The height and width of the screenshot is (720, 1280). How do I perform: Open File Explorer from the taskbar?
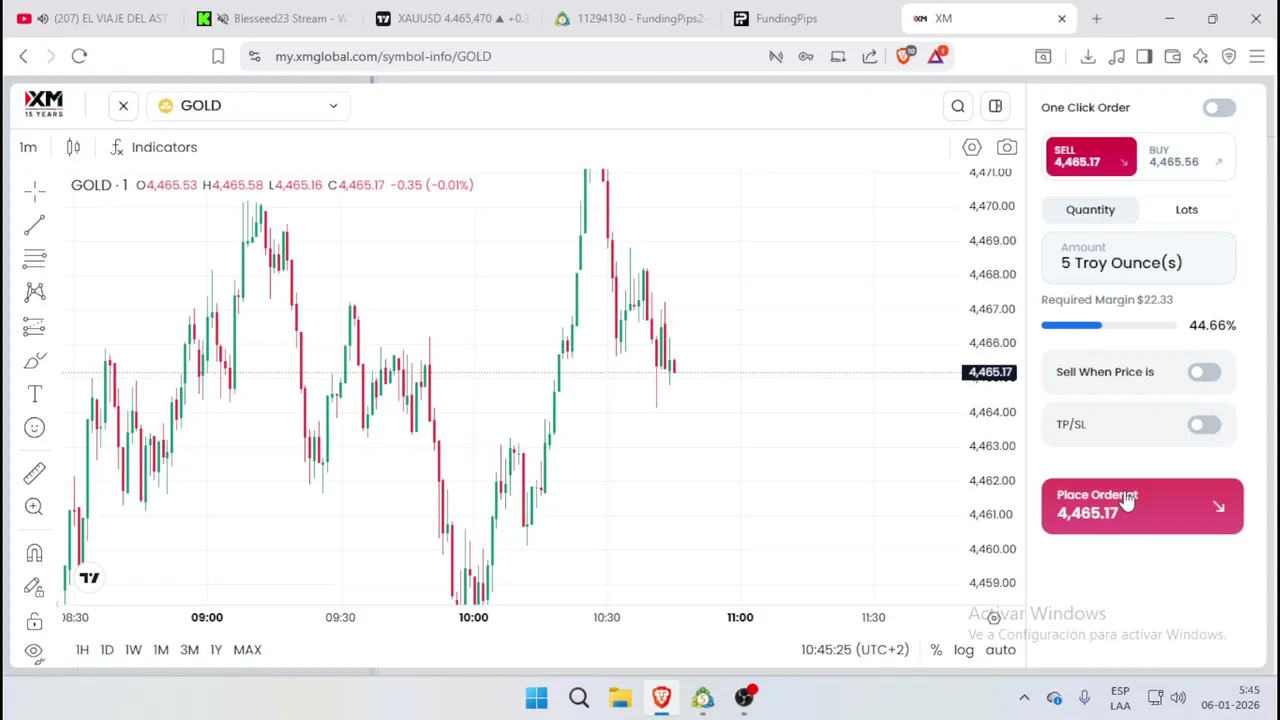pos(620,697)
